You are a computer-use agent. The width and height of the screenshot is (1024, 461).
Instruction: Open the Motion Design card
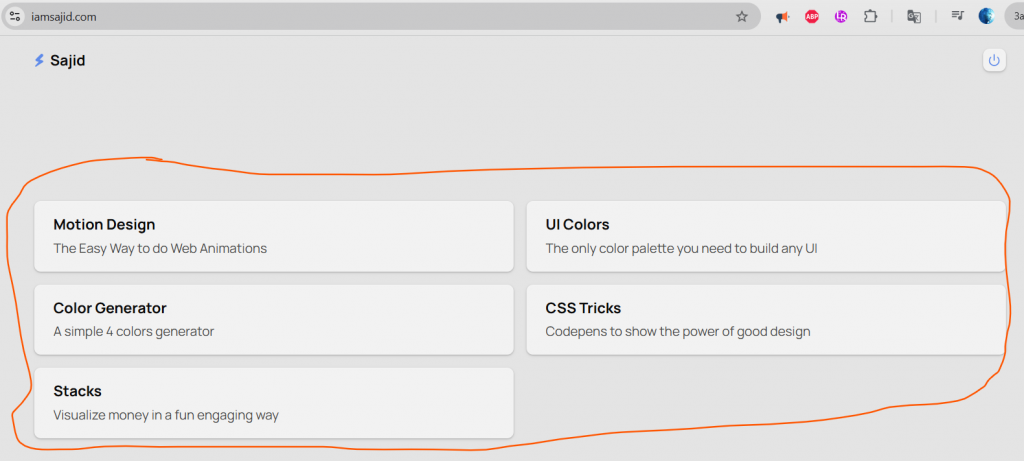273,236
